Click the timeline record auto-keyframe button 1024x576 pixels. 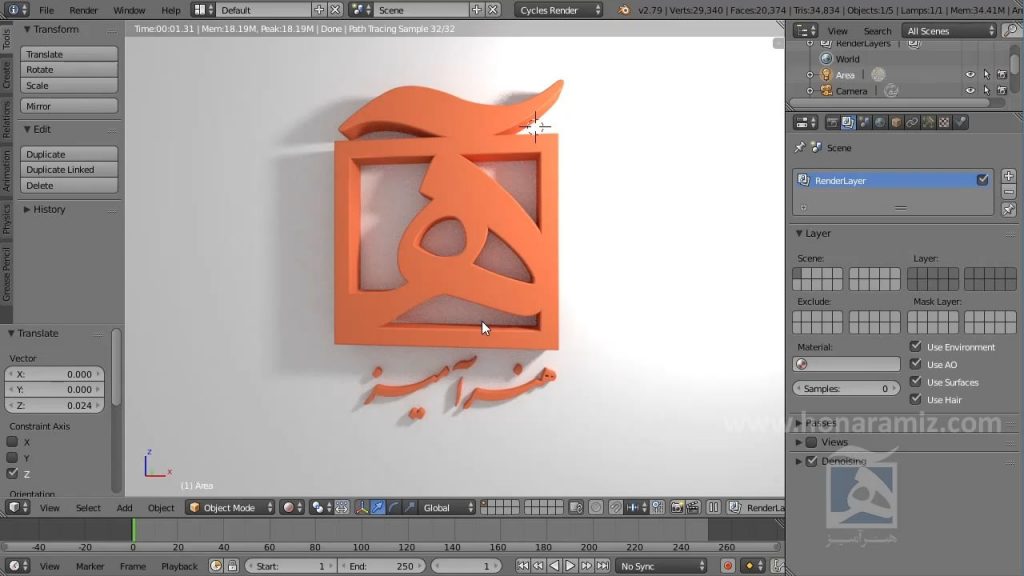coord(728,566)
